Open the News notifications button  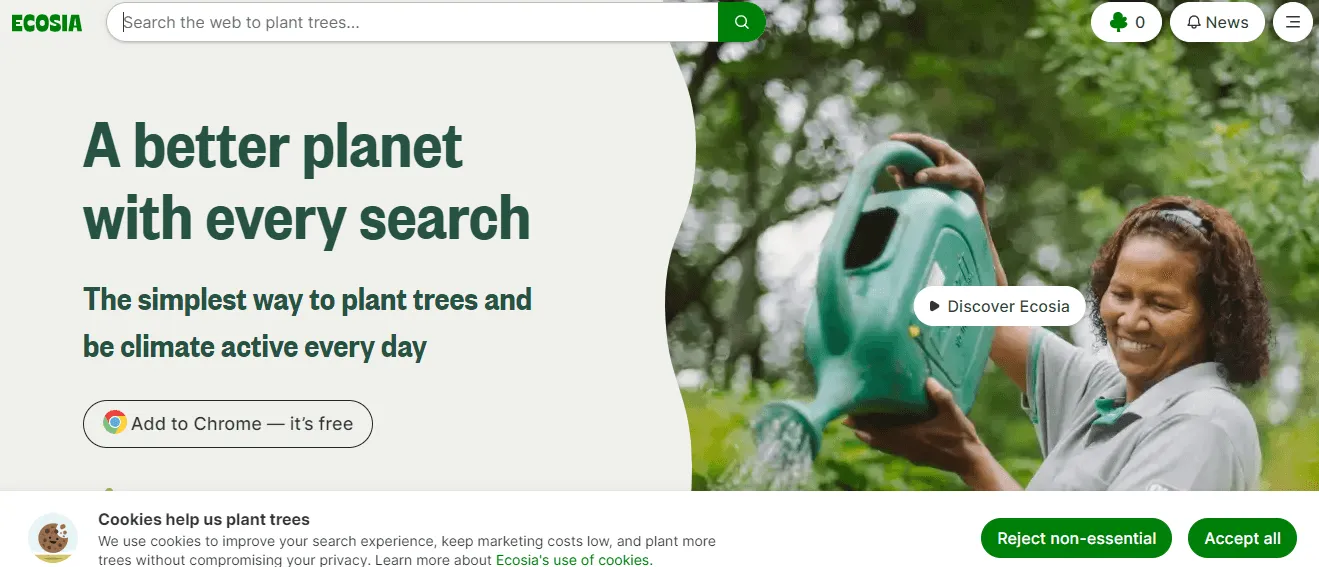coord(1217,22)
